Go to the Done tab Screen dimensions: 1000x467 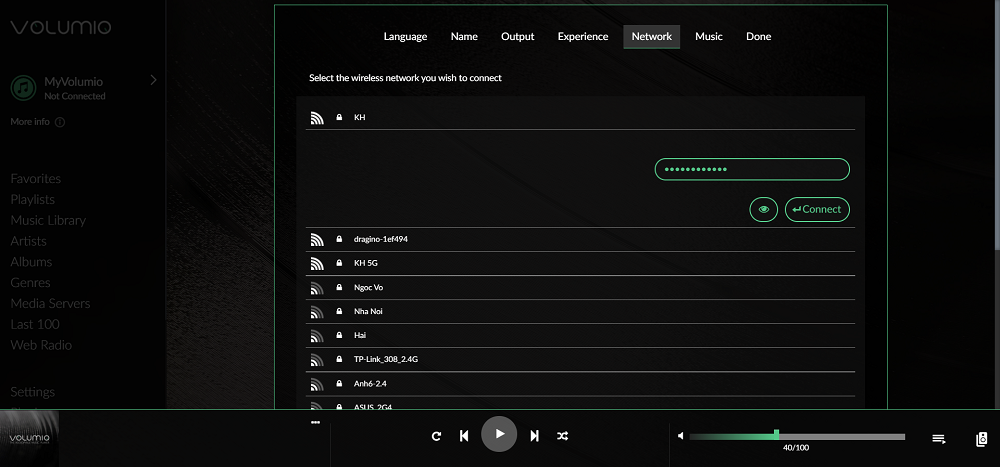point(758,36)
